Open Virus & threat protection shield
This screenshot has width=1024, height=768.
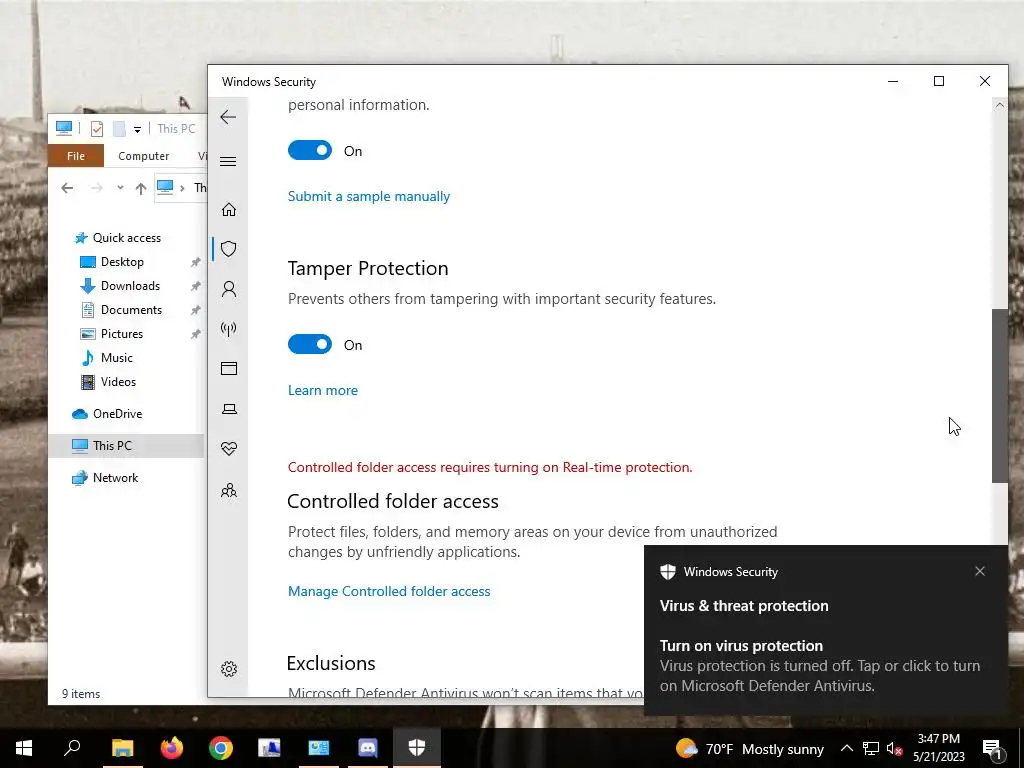[229, 249]
